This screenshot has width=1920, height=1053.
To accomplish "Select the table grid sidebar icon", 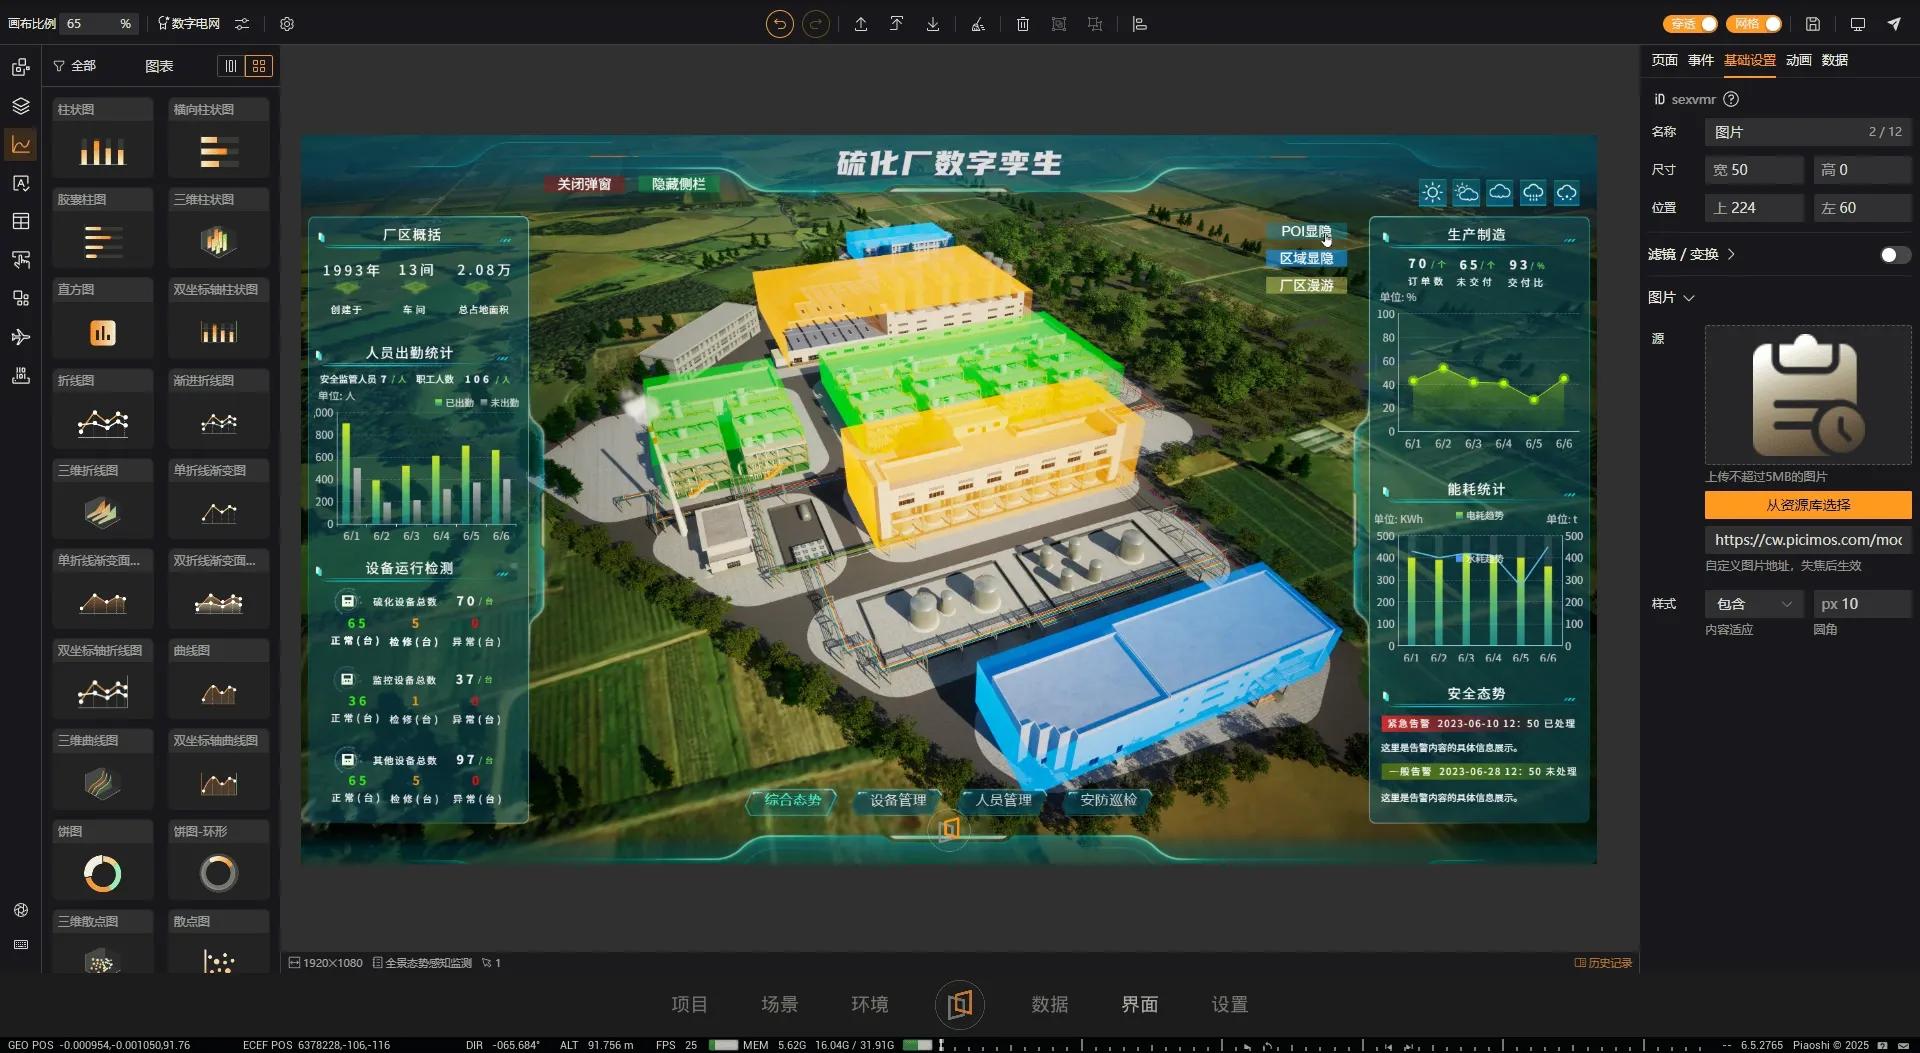I will tap(20, 221).
